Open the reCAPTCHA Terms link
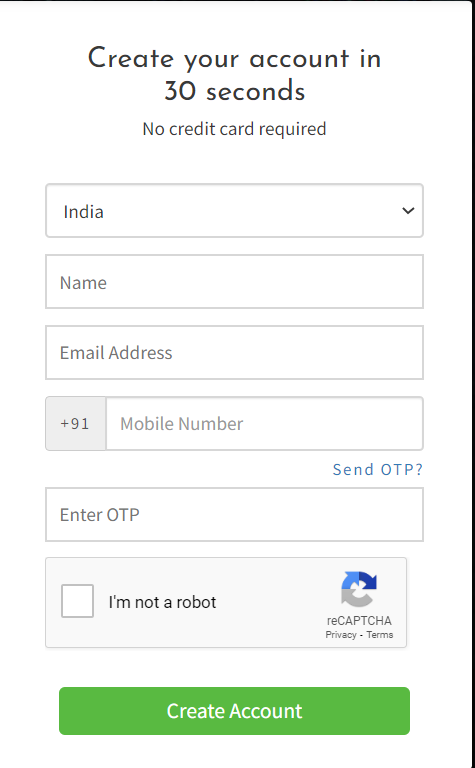This screenshot has width=475, height=768. click(380, 635)
